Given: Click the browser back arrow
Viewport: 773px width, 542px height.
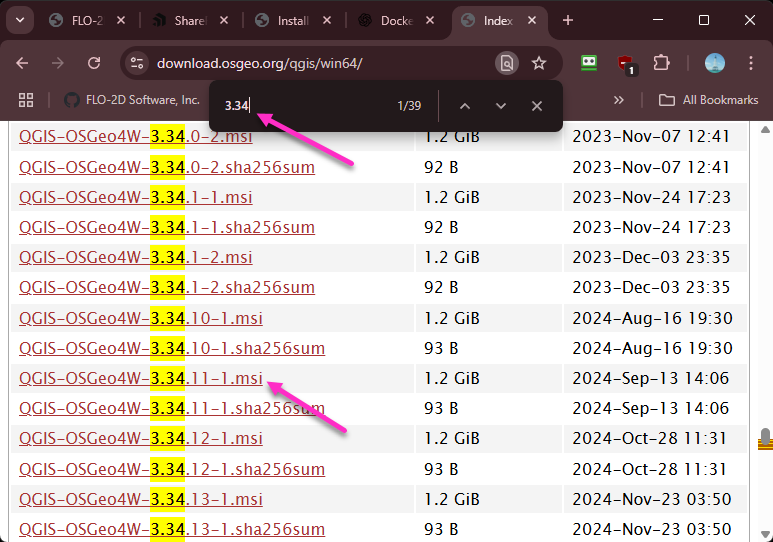Looking at the screenshot, I should pos(22,63).
